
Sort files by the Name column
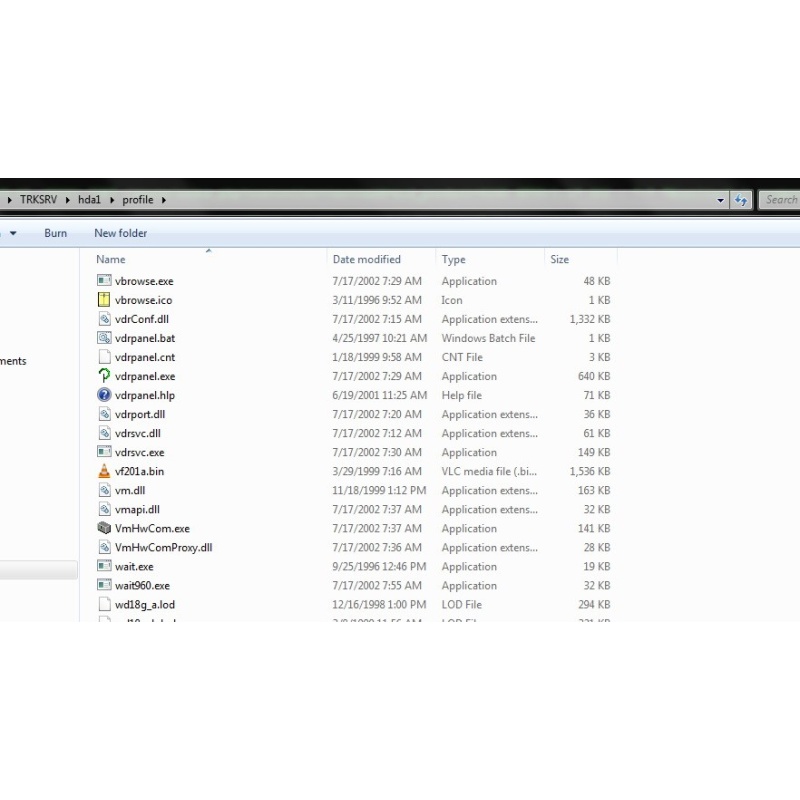[111, 260]
